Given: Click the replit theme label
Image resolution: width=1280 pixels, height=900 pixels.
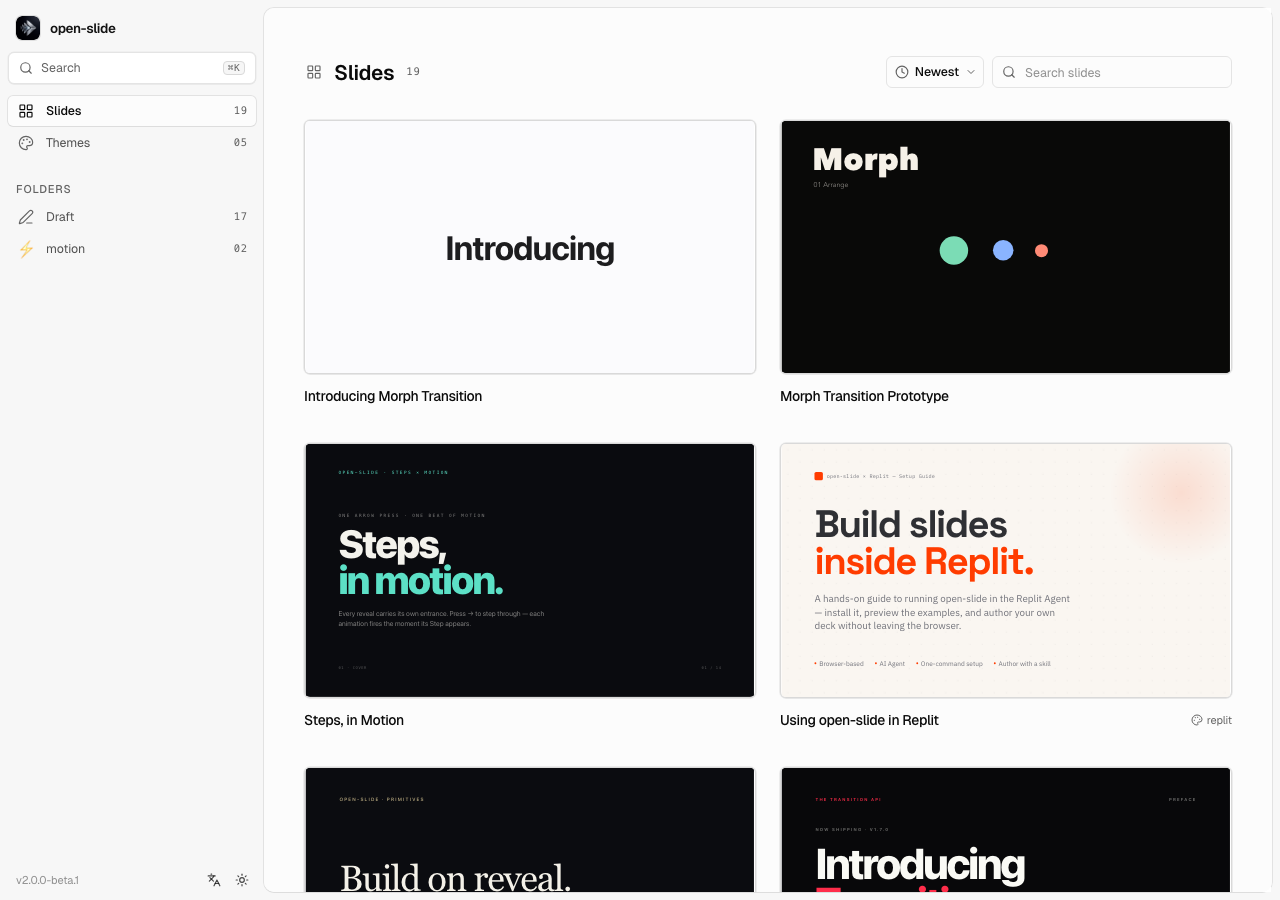Looking at the screenshot, I should pos(1219,720).
